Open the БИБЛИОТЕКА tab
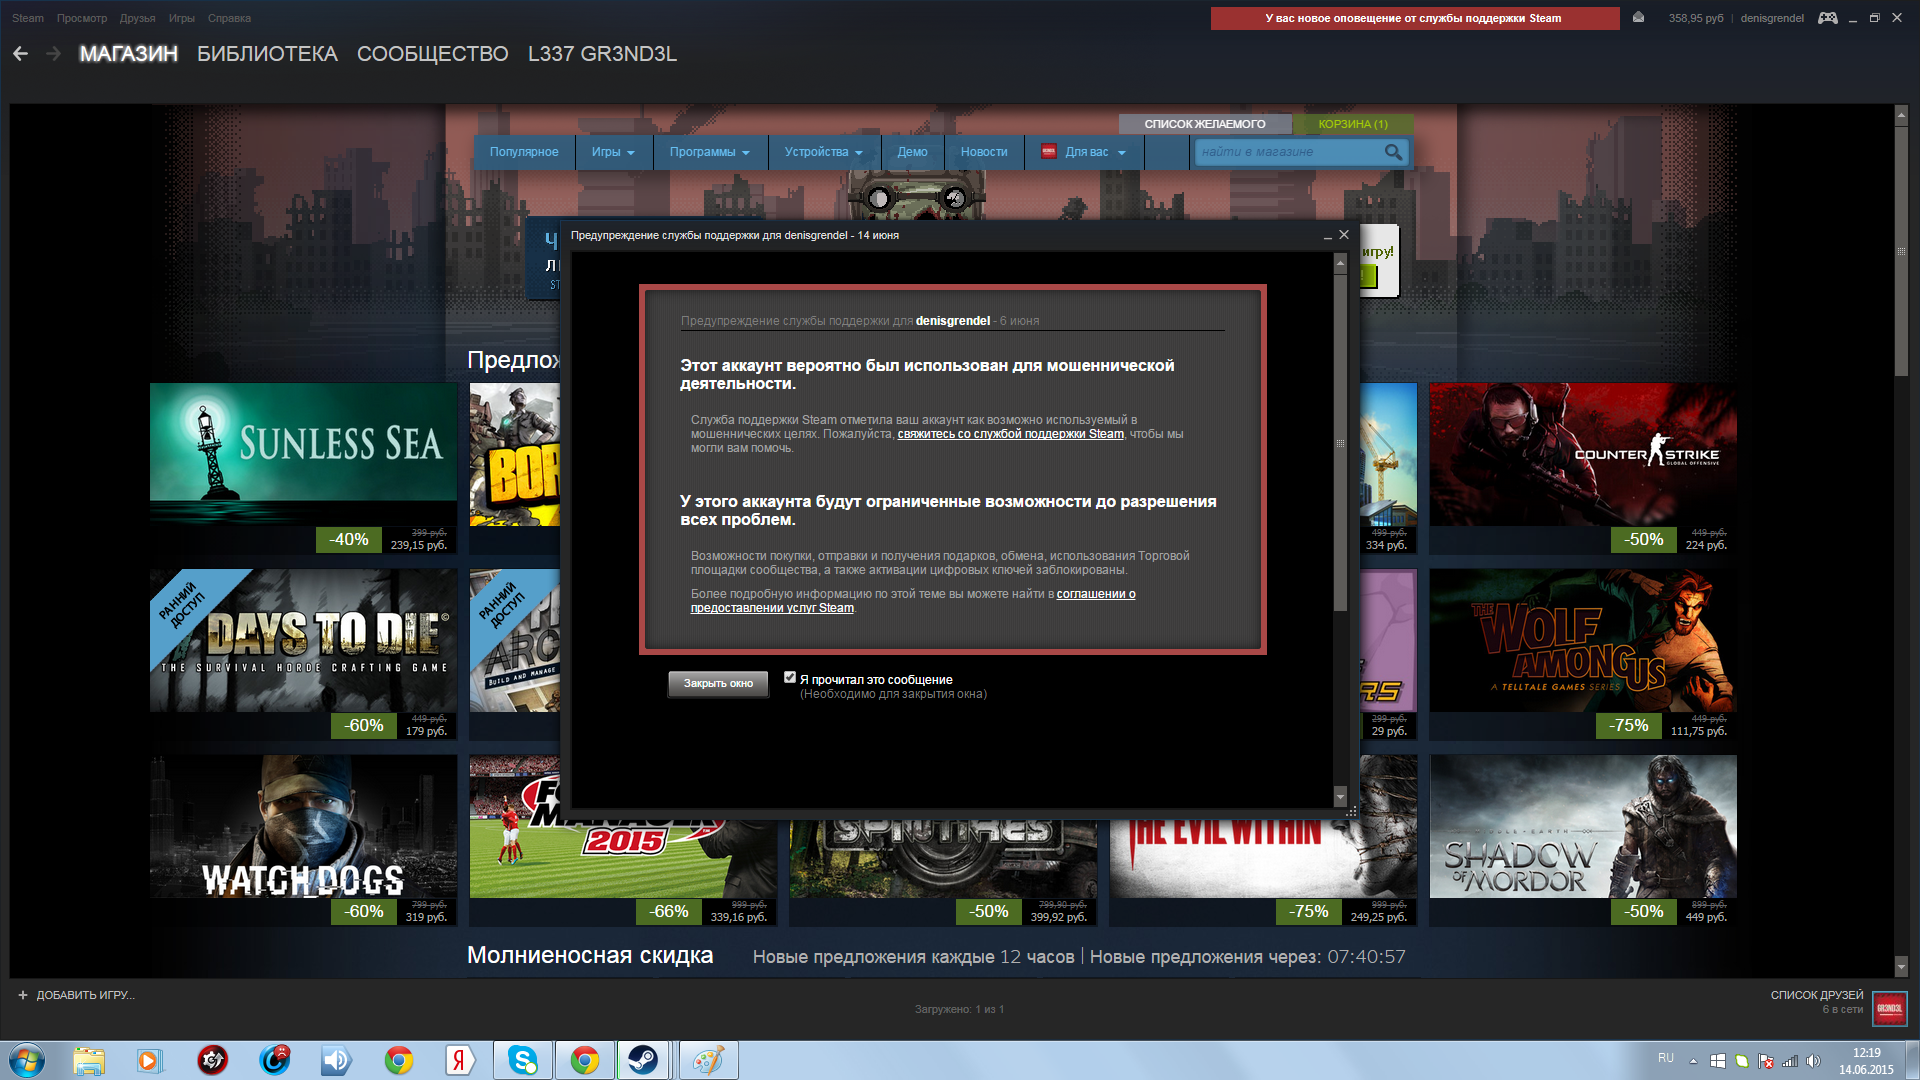This screenshot has height=1080, width=1920. tap(267, 54)
